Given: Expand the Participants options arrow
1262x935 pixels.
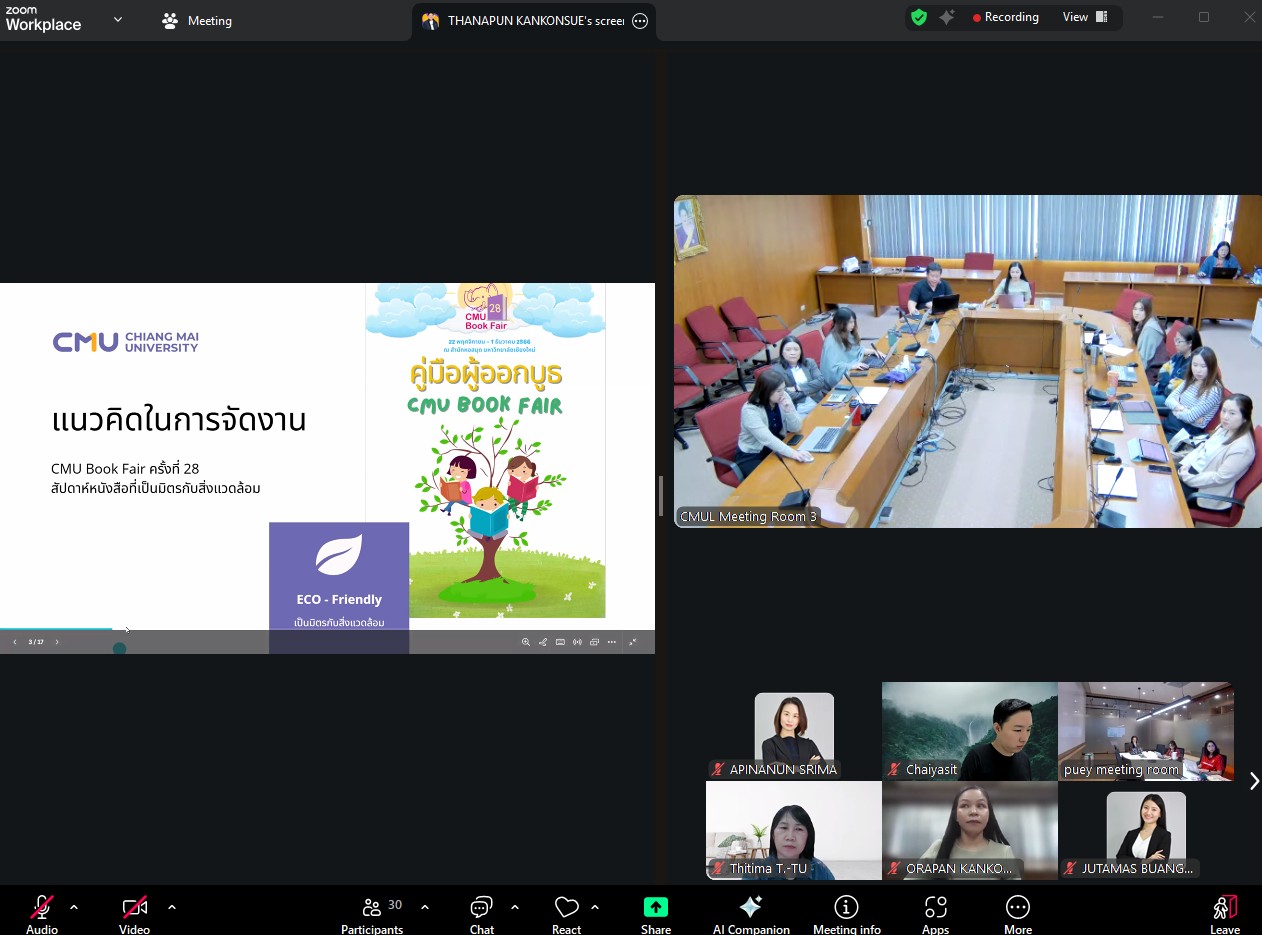Looking at the screenshot, I should 425,907.
